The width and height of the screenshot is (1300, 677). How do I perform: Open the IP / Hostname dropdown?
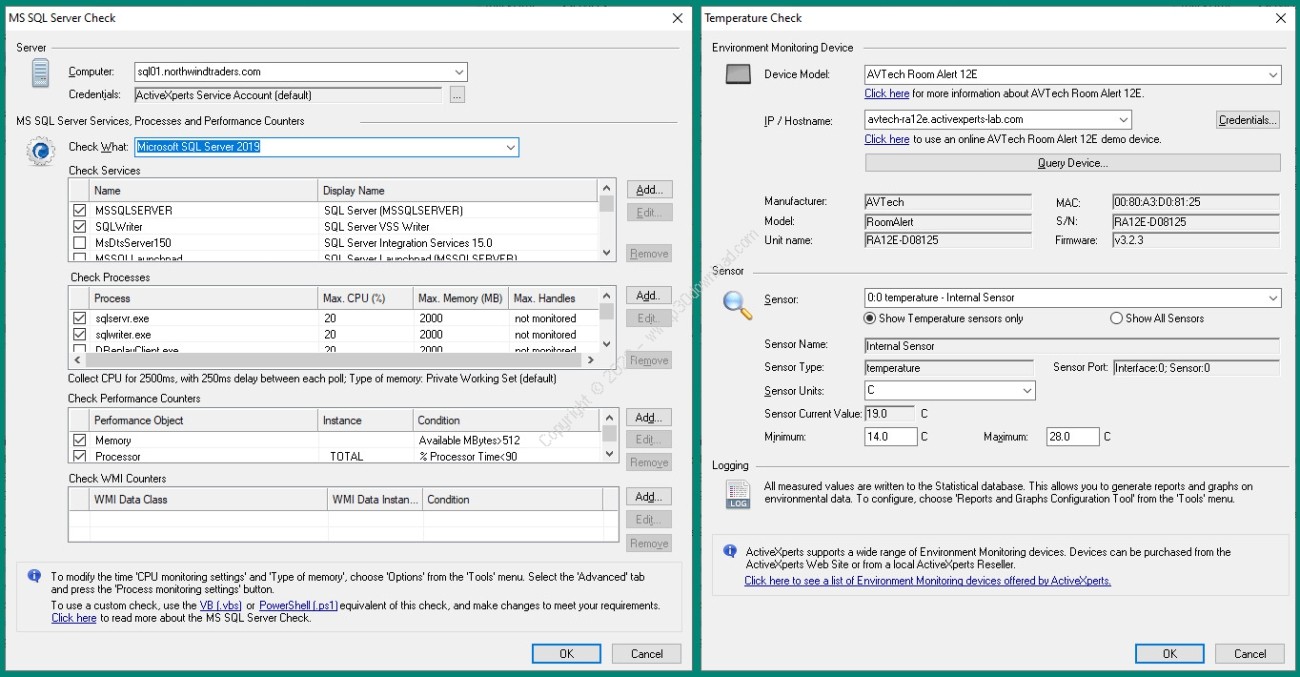(1123, 120)
